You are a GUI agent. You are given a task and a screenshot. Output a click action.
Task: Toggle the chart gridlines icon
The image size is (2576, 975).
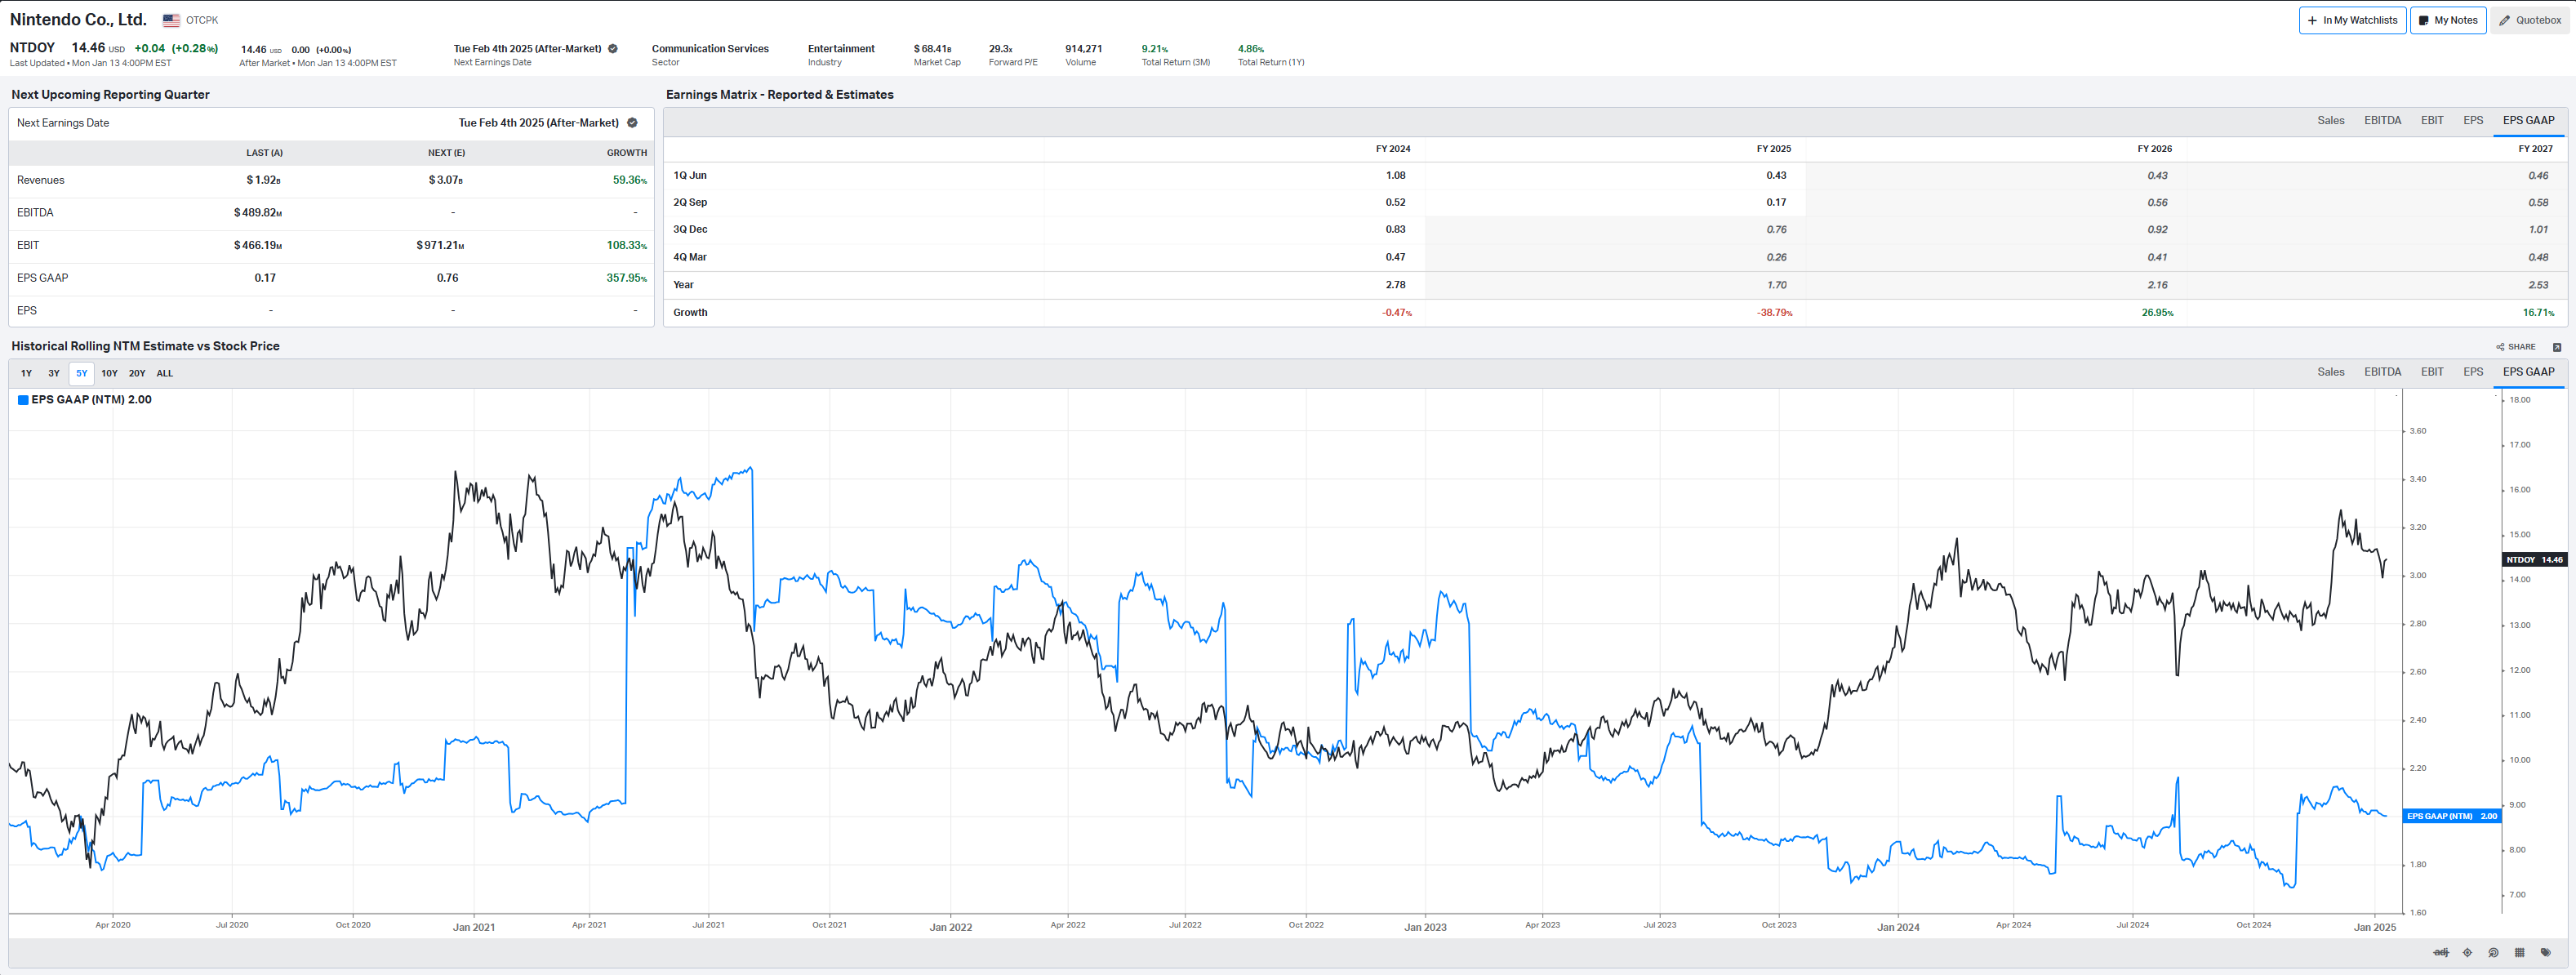click(x=2519, y=952)
